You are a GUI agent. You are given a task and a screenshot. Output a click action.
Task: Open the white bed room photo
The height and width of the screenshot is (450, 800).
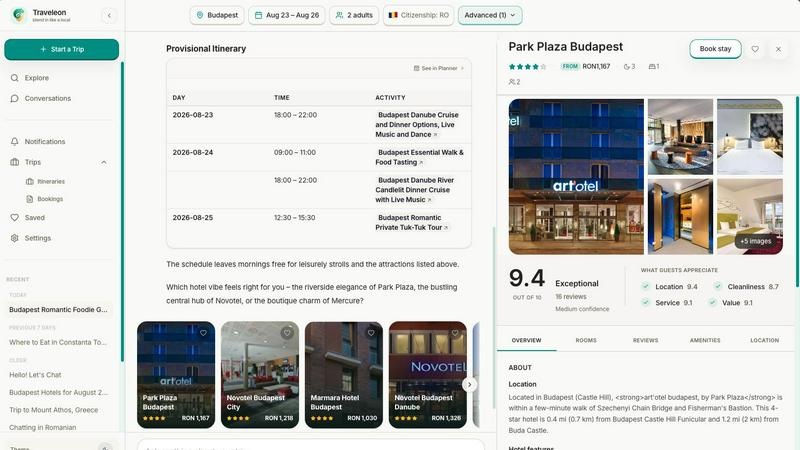click(749, 137)
